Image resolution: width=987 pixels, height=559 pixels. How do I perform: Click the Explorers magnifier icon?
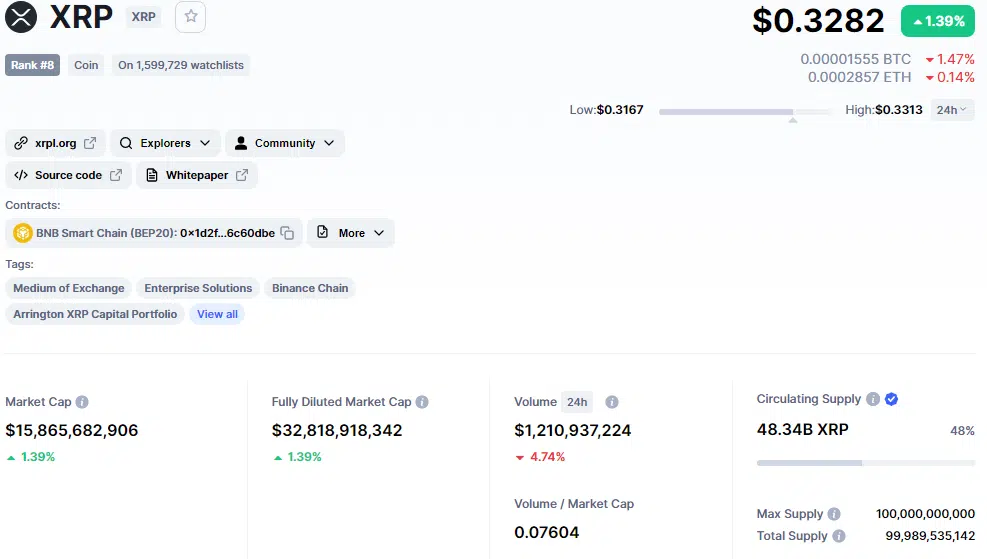click(126, 143)
